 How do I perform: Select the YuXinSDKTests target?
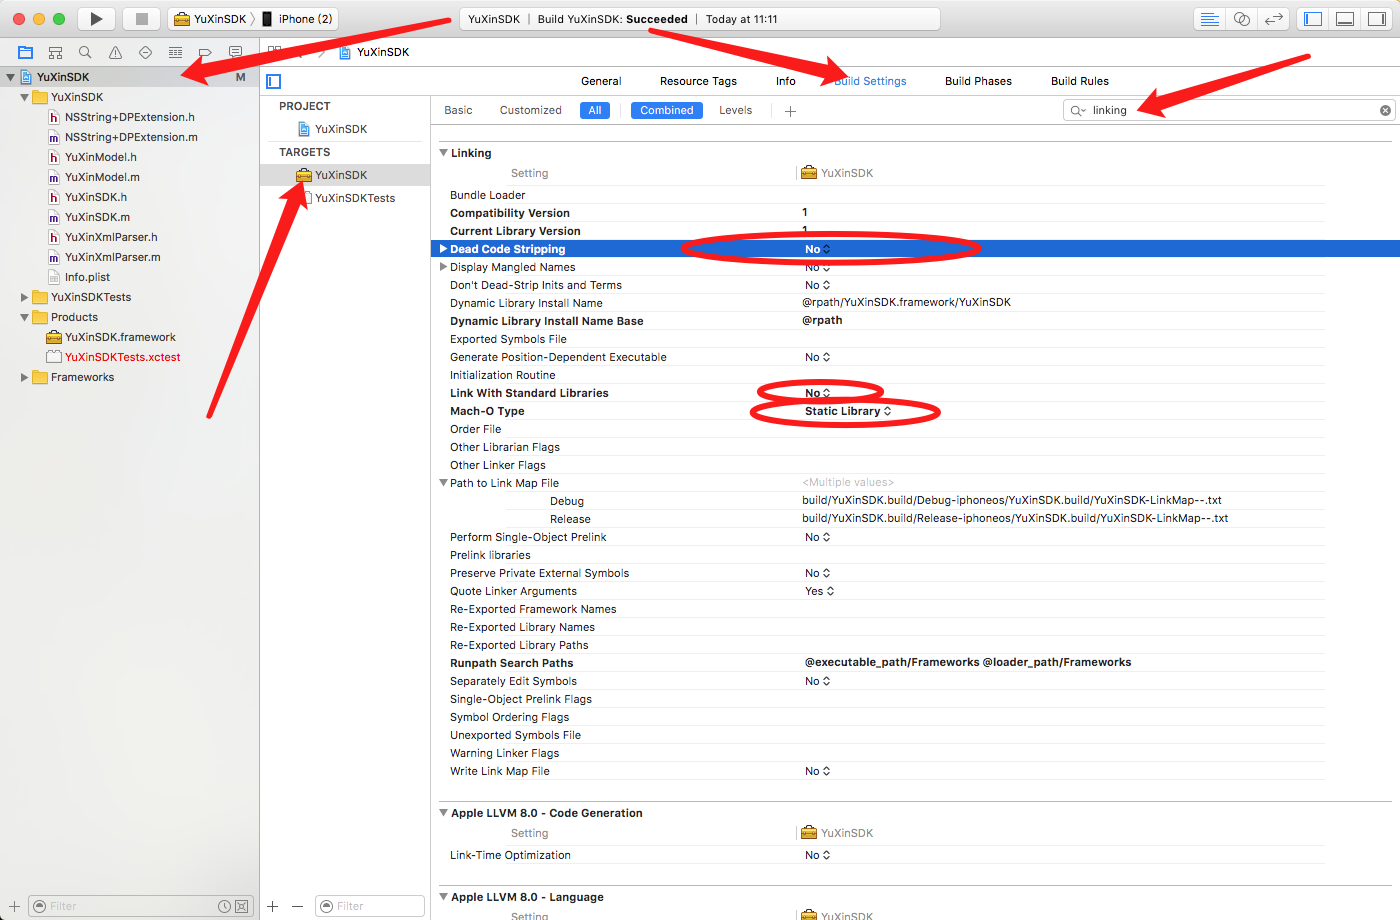[x=354, y=198]
